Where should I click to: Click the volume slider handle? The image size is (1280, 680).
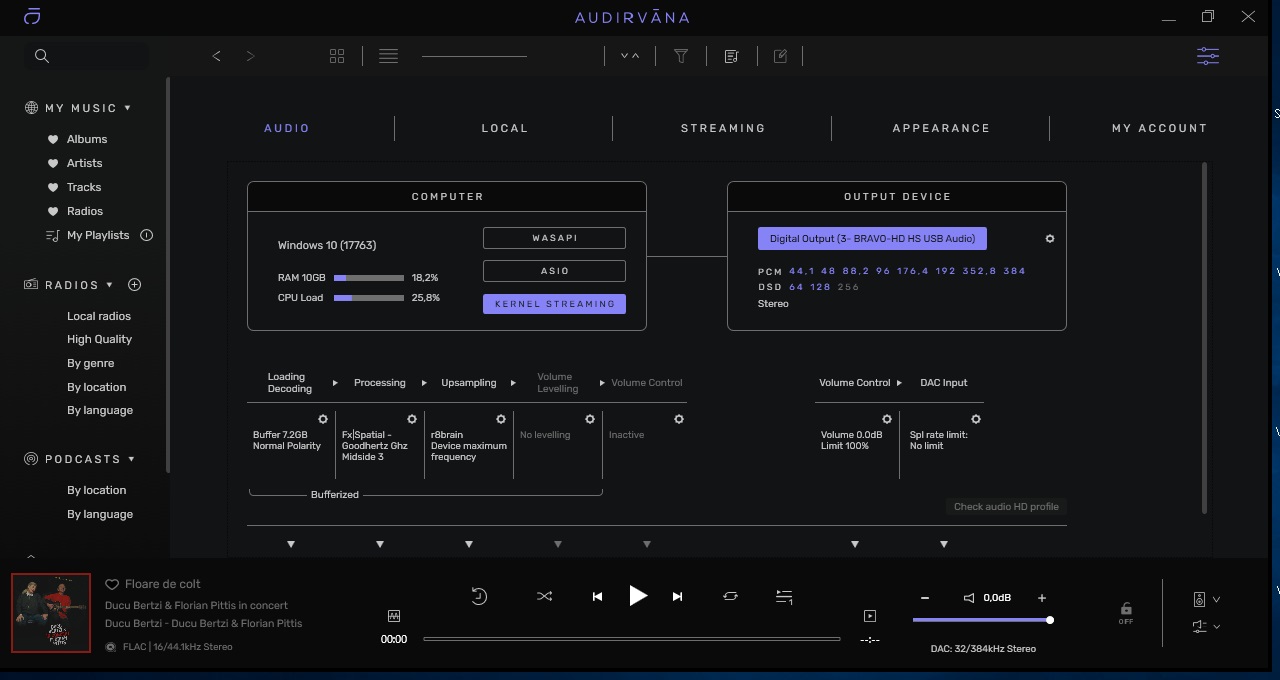tap(1049, 620)
